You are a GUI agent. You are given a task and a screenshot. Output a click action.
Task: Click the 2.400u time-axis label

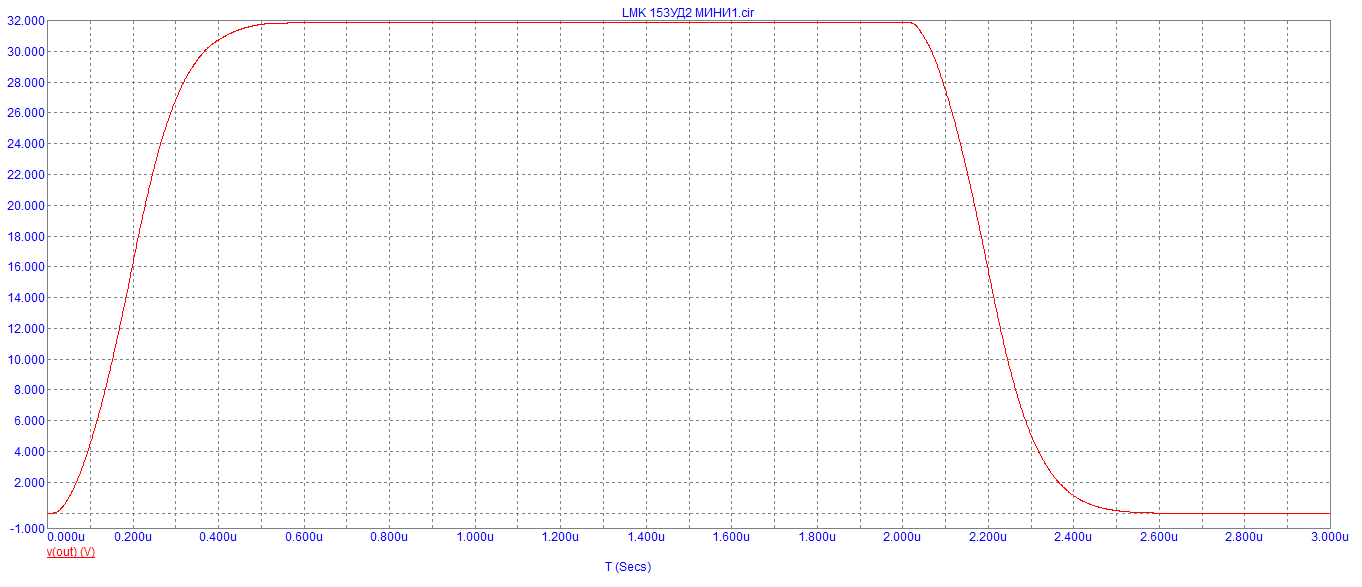(1073, 538)
